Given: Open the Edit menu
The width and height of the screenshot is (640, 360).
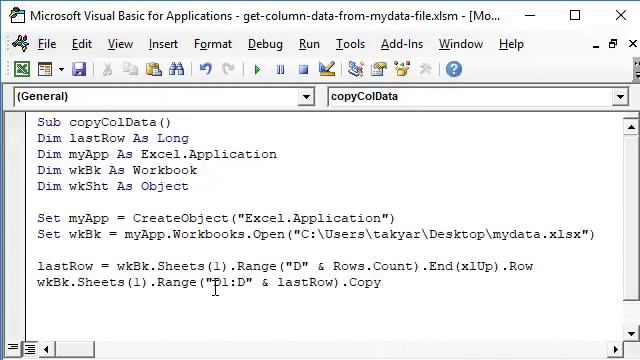Looking at the screenshot, I should point(82,44).
